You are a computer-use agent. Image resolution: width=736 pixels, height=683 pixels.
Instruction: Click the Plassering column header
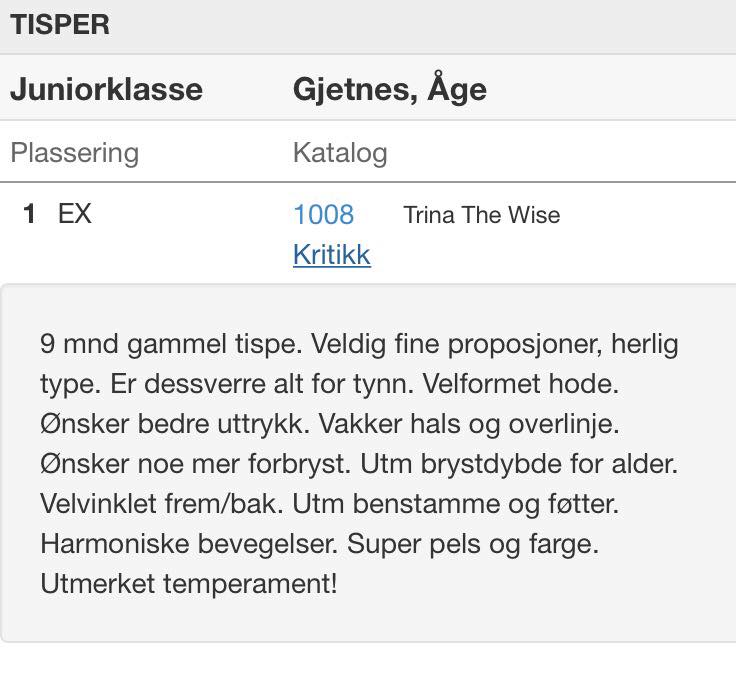(x=75, y=153)
